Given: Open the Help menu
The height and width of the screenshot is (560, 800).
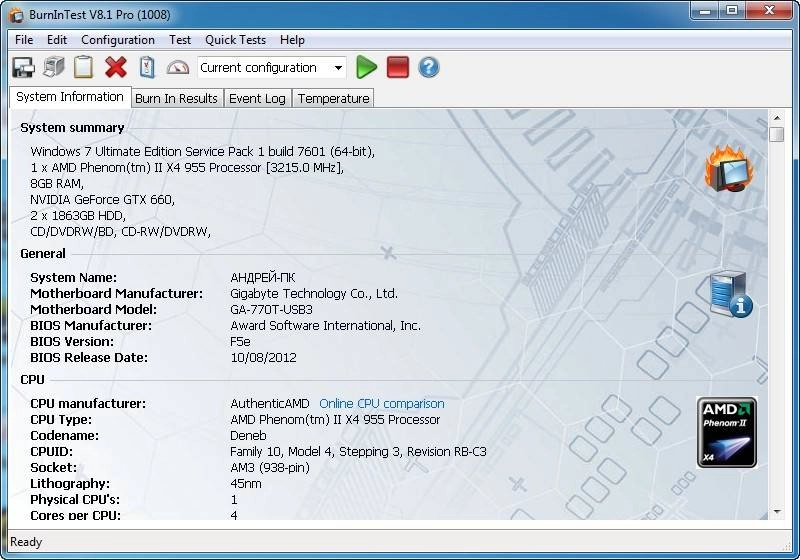Looking at the screenshot, I should pos(292,40).
